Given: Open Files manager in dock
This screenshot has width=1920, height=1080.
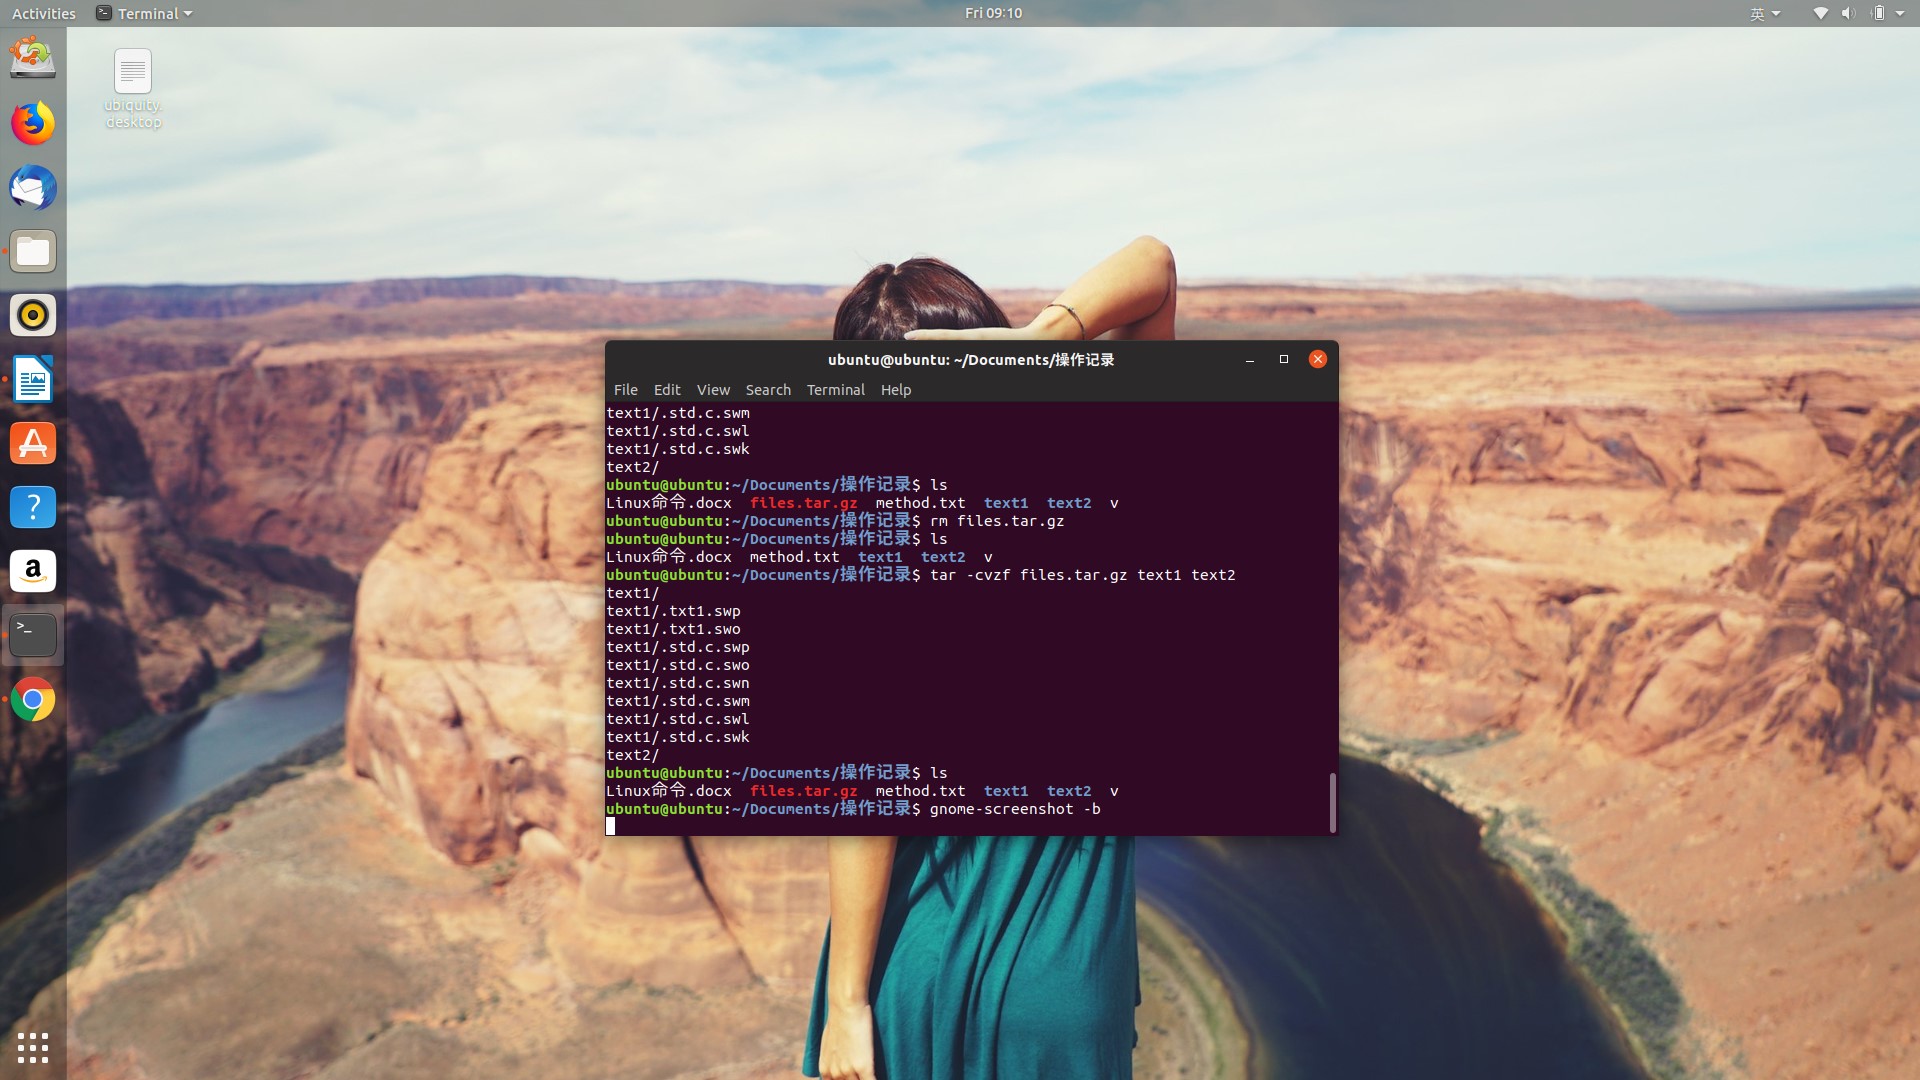Looking at the screenshot, I should coord(33,251).
